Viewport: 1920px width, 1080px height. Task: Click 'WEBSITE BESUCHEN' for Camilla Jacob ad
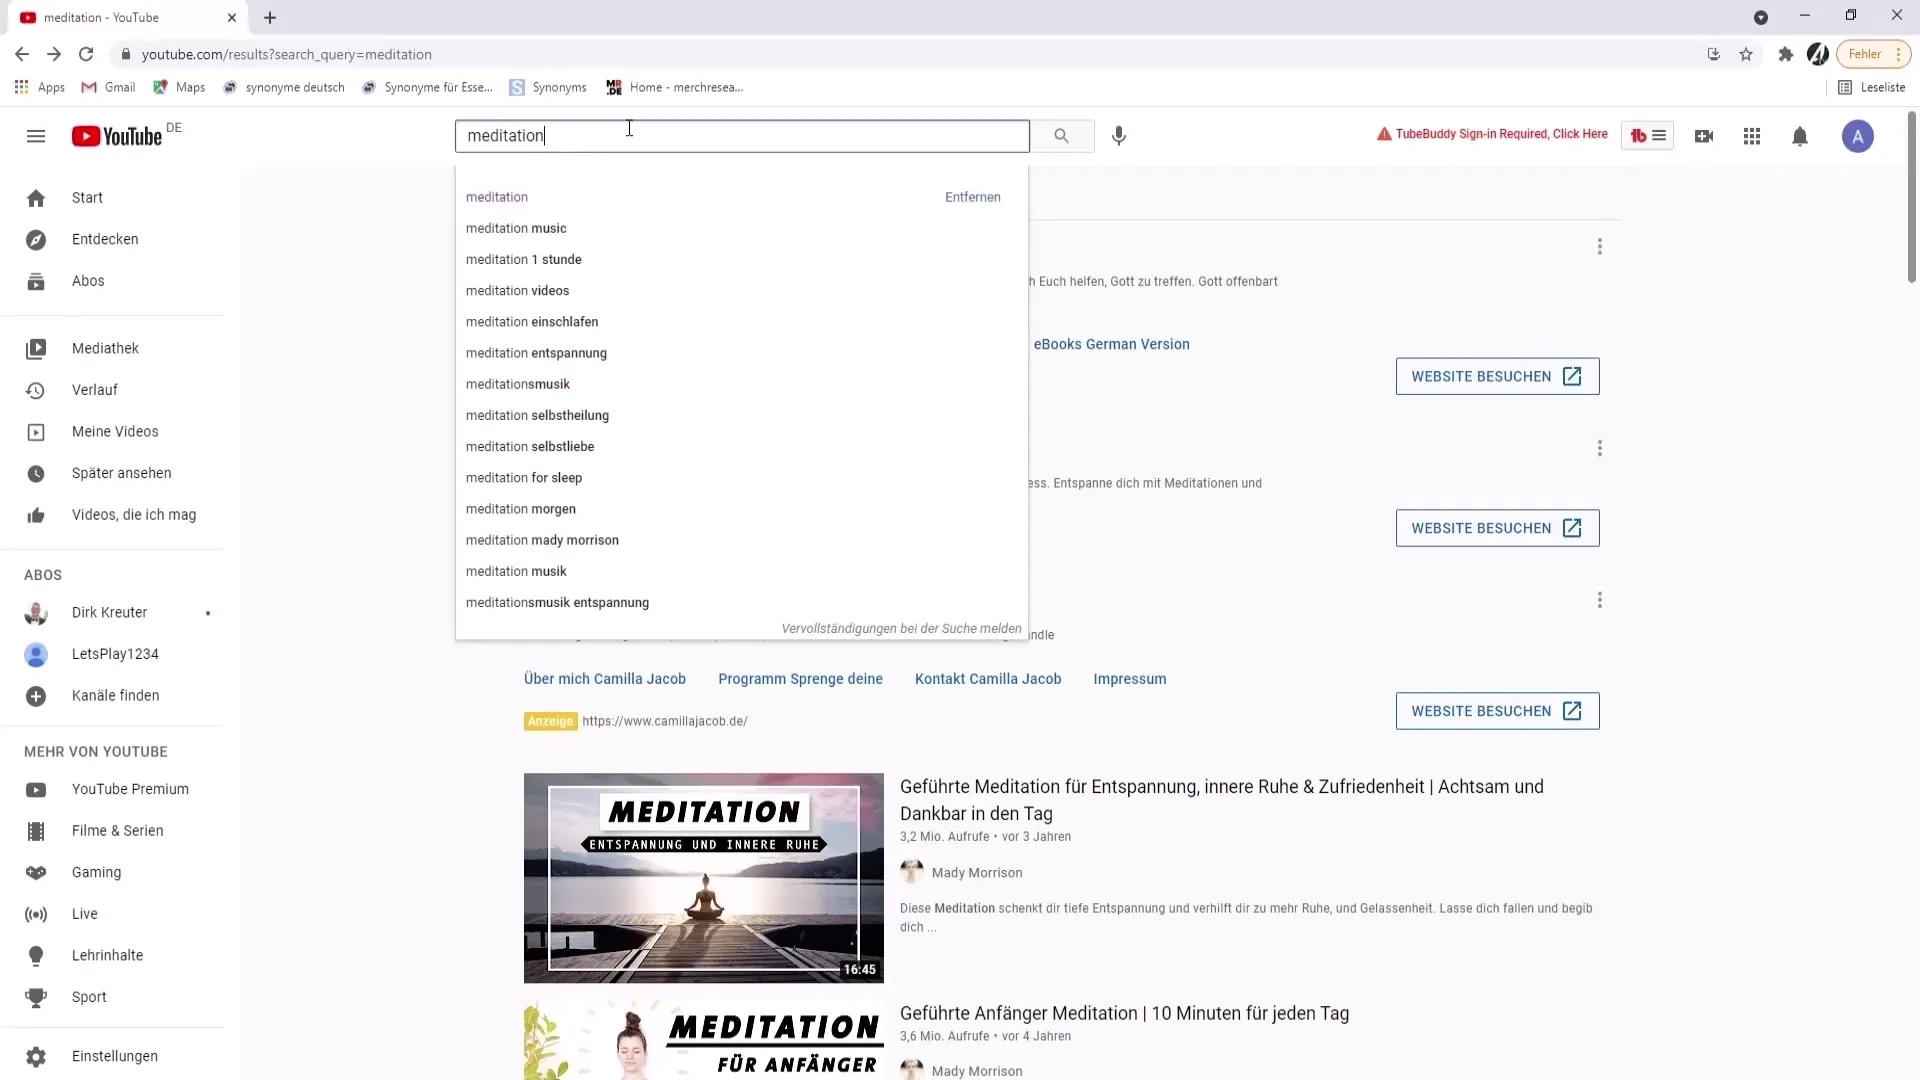[1482, 711]
